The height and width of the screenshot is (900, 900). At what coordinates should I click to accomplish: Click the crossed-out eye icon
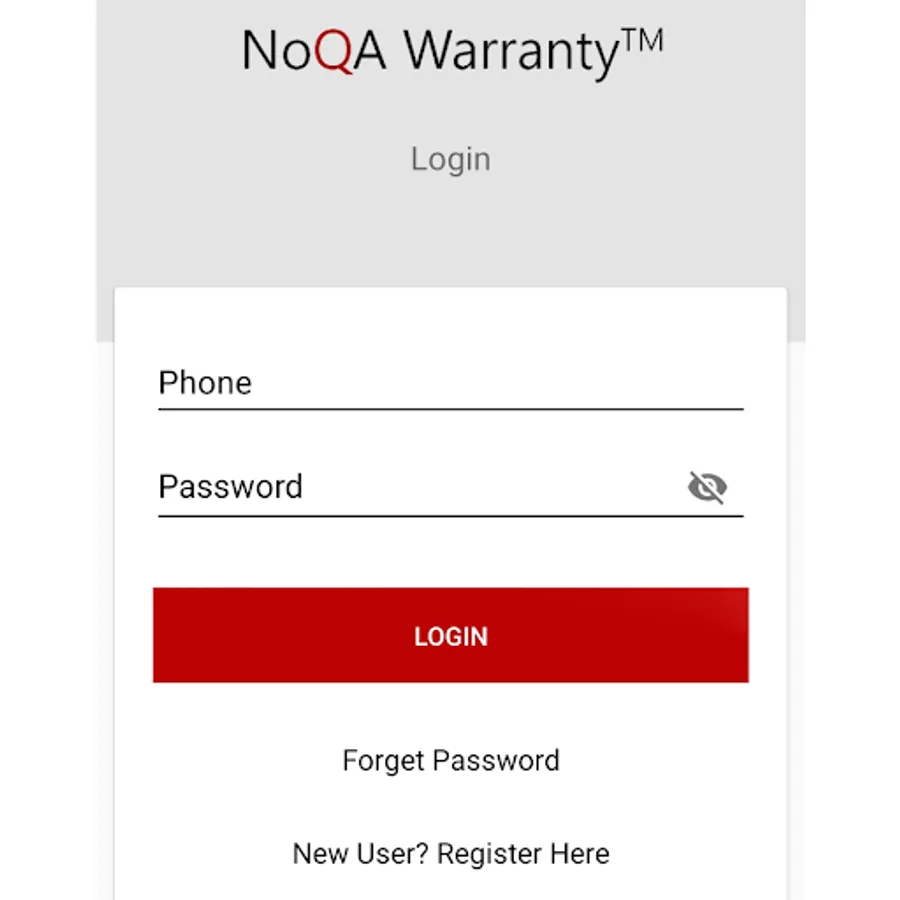coord(707,487)
